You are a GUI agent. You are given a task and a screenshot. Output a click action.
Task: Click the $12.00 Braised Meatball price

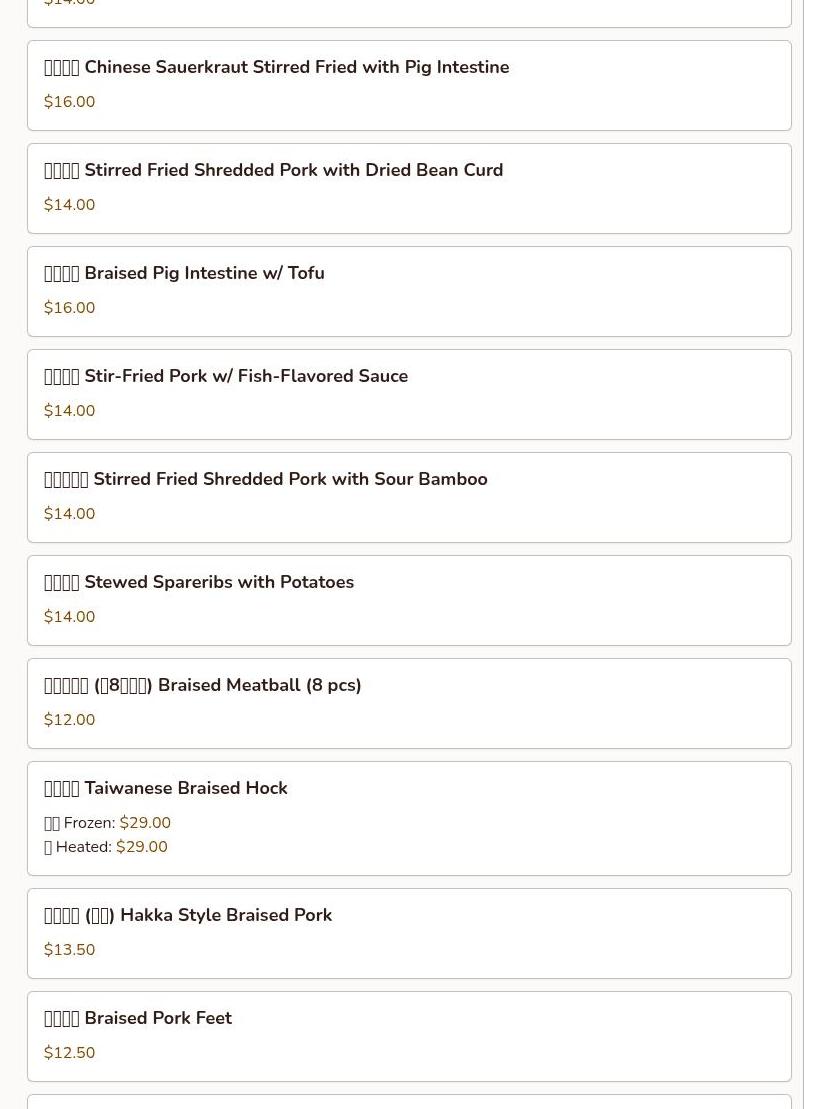click(x=69, y=719)
